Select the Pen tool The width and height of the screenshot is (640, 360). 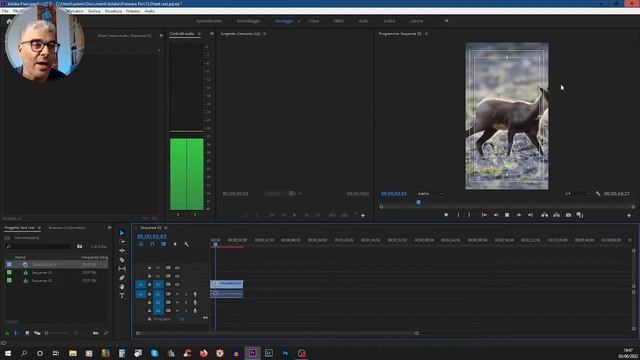click(122, 278)
